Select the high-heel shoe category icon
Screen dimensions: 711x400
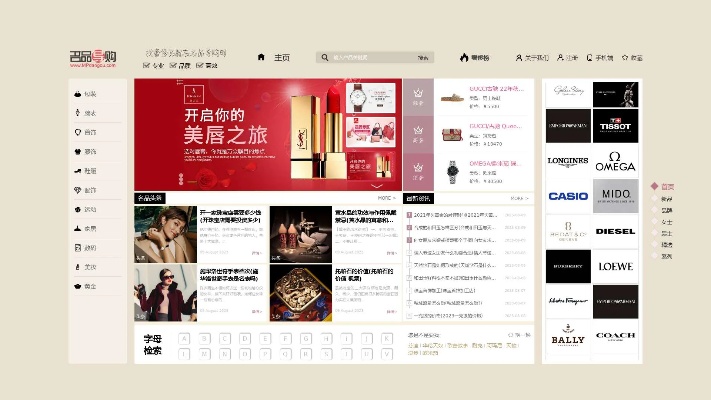pos(78,171)
